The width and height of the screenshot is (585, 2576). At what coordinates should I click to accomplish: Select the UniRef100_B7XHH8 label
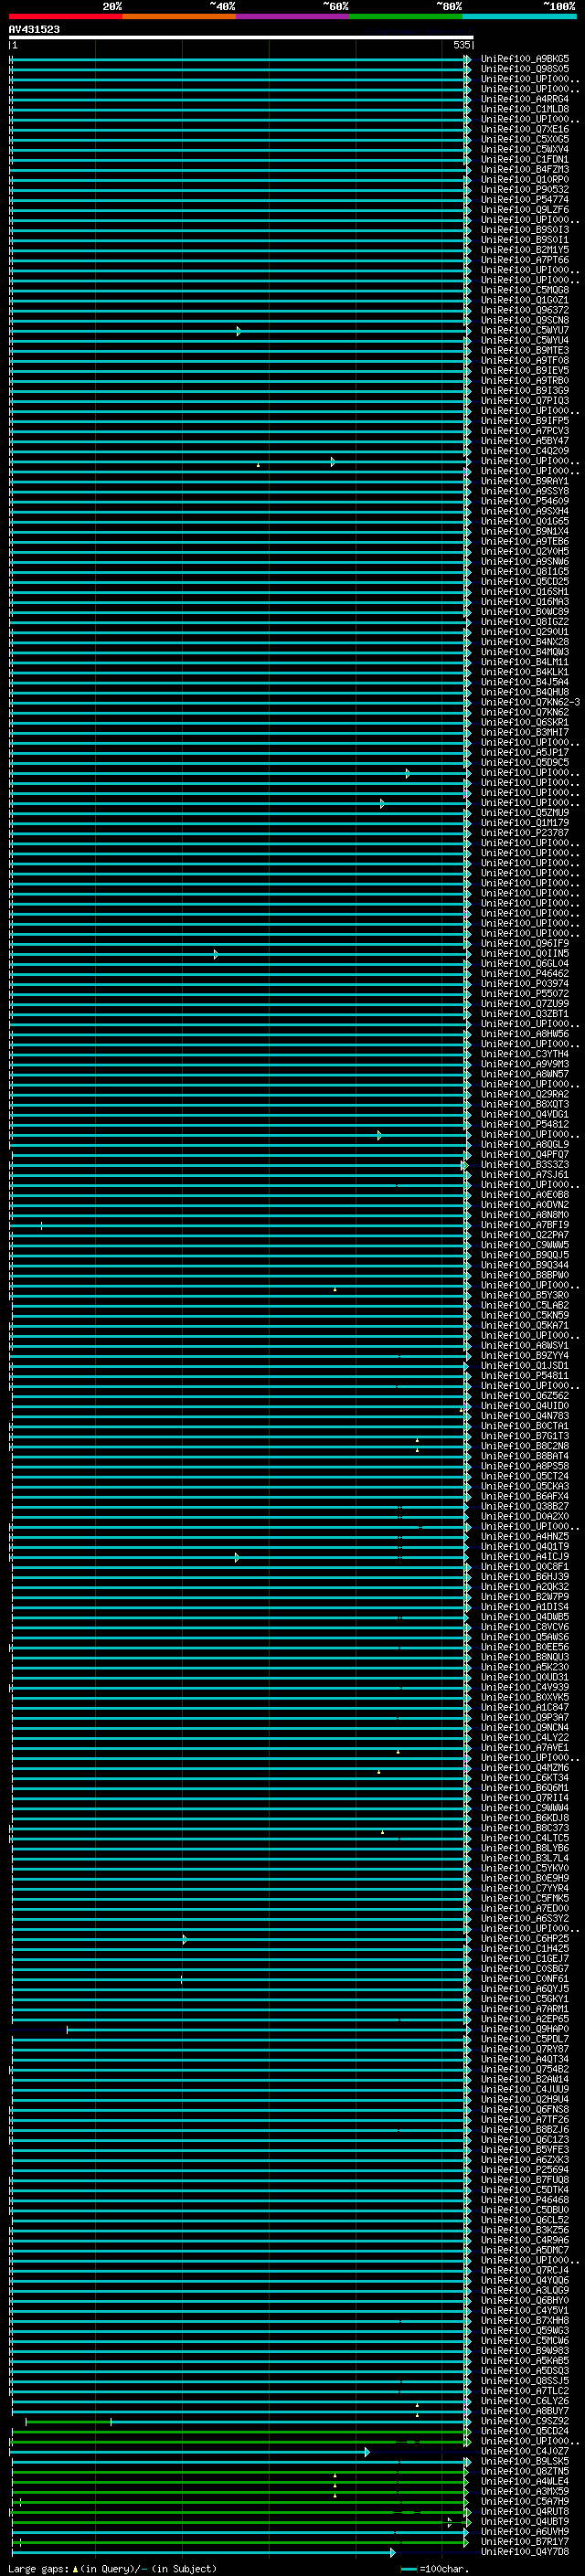click(x=525, y=2321)
